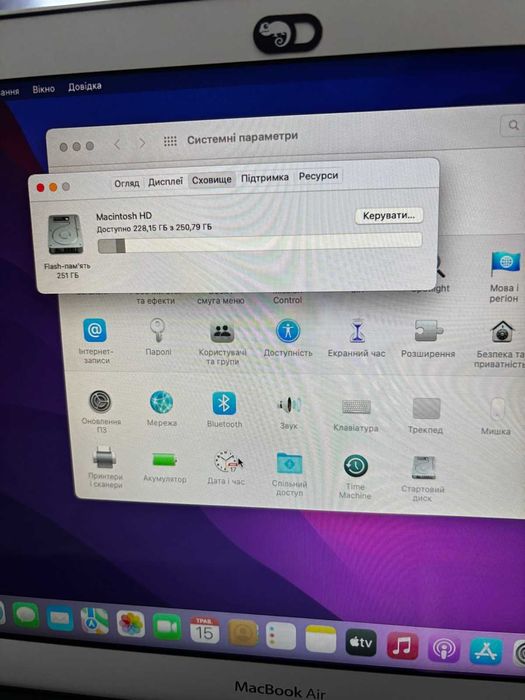Open Принтери і сканери pane
This screenshot has width=525, height=700.
105,467
